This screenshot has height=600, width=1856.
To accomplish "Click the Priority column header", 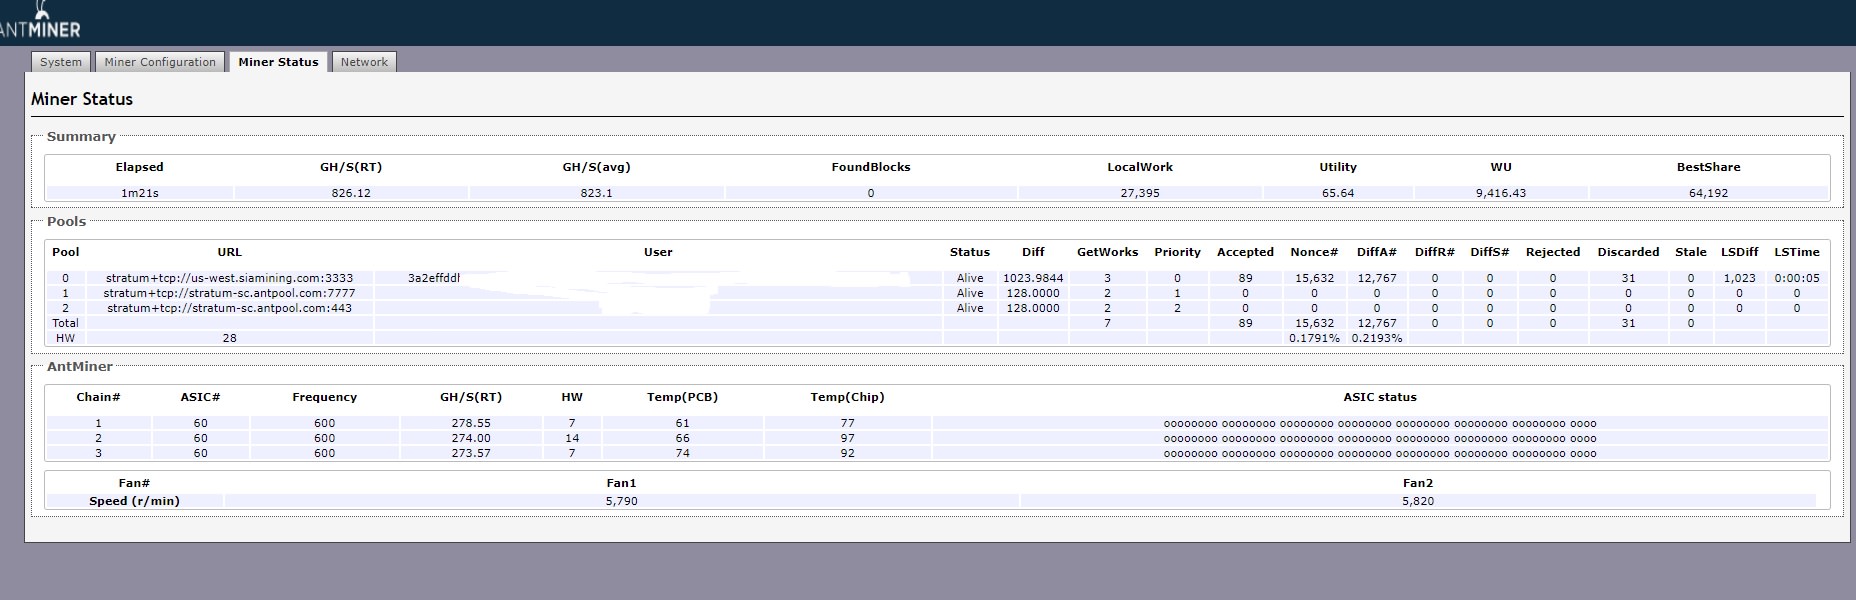I will pos(1177,252).
